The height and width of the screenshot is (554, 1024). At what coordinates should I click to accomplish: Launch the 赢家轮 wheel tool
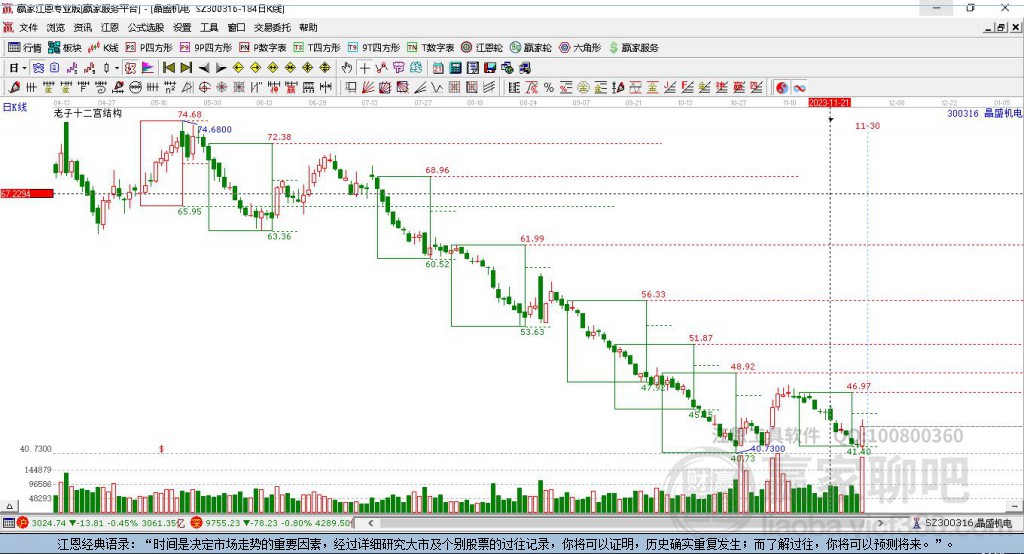[531, 48]
